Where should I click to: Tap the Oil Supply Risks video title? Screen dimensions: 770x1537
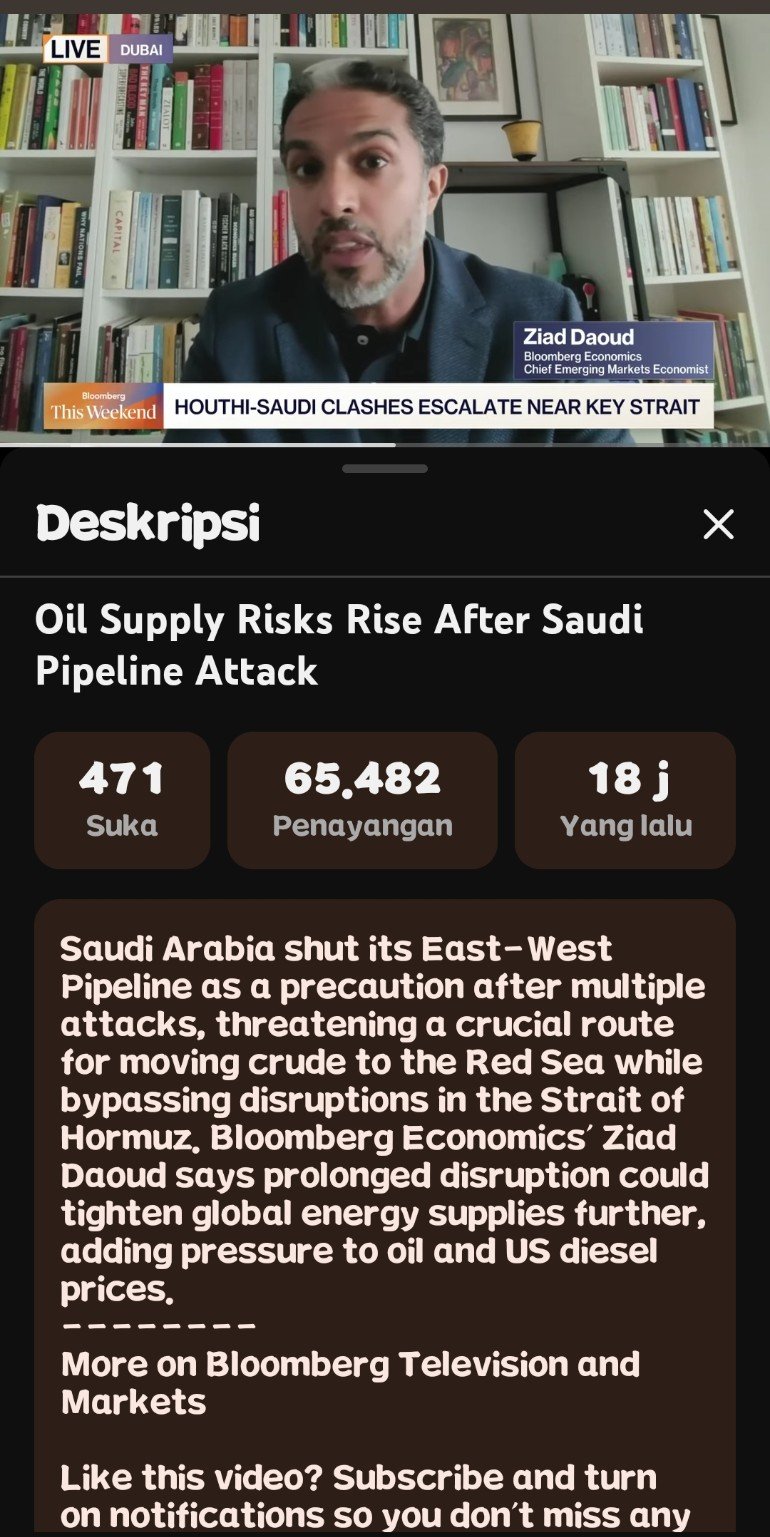coord(339,645)
